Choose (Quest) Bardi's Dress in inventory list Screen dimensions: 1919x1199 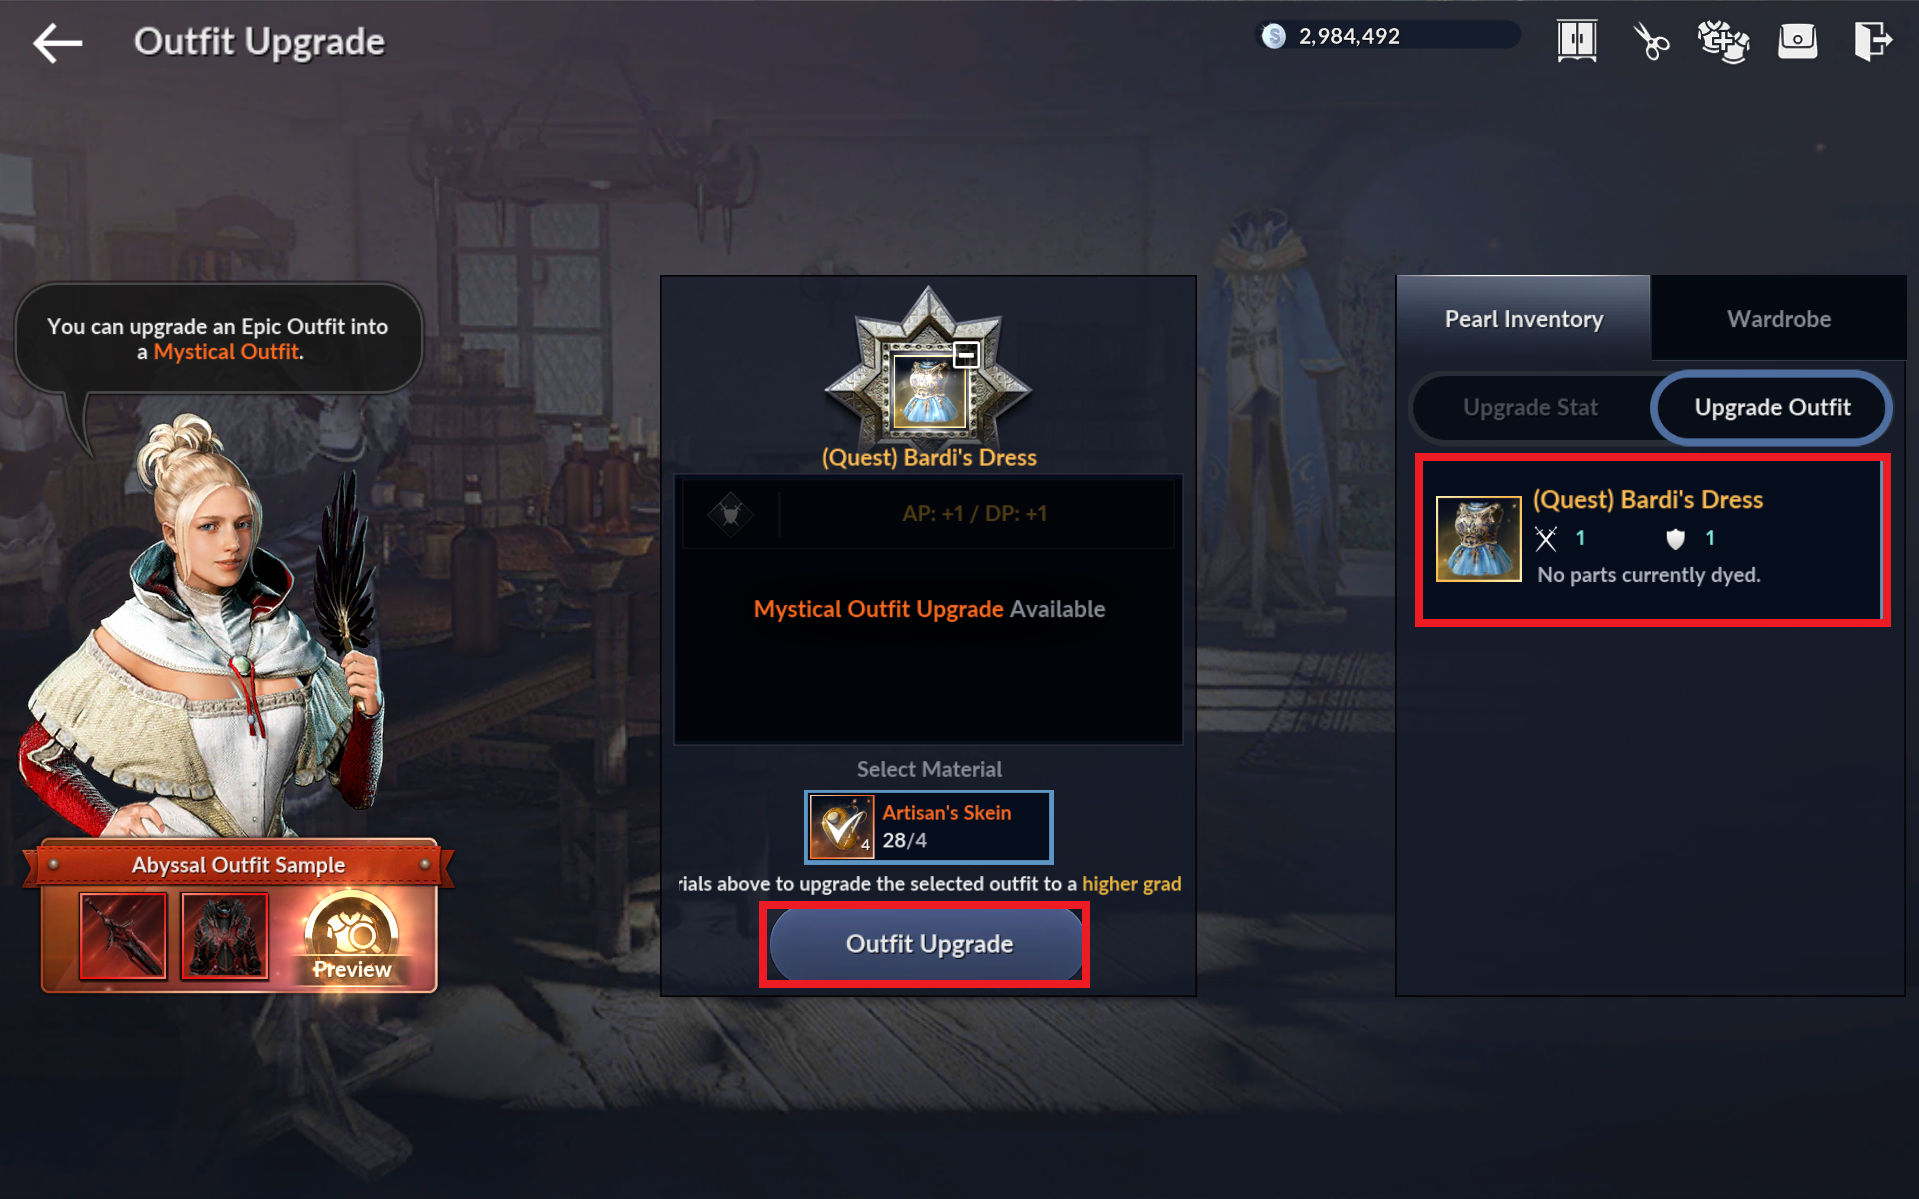pos(1652,540)
